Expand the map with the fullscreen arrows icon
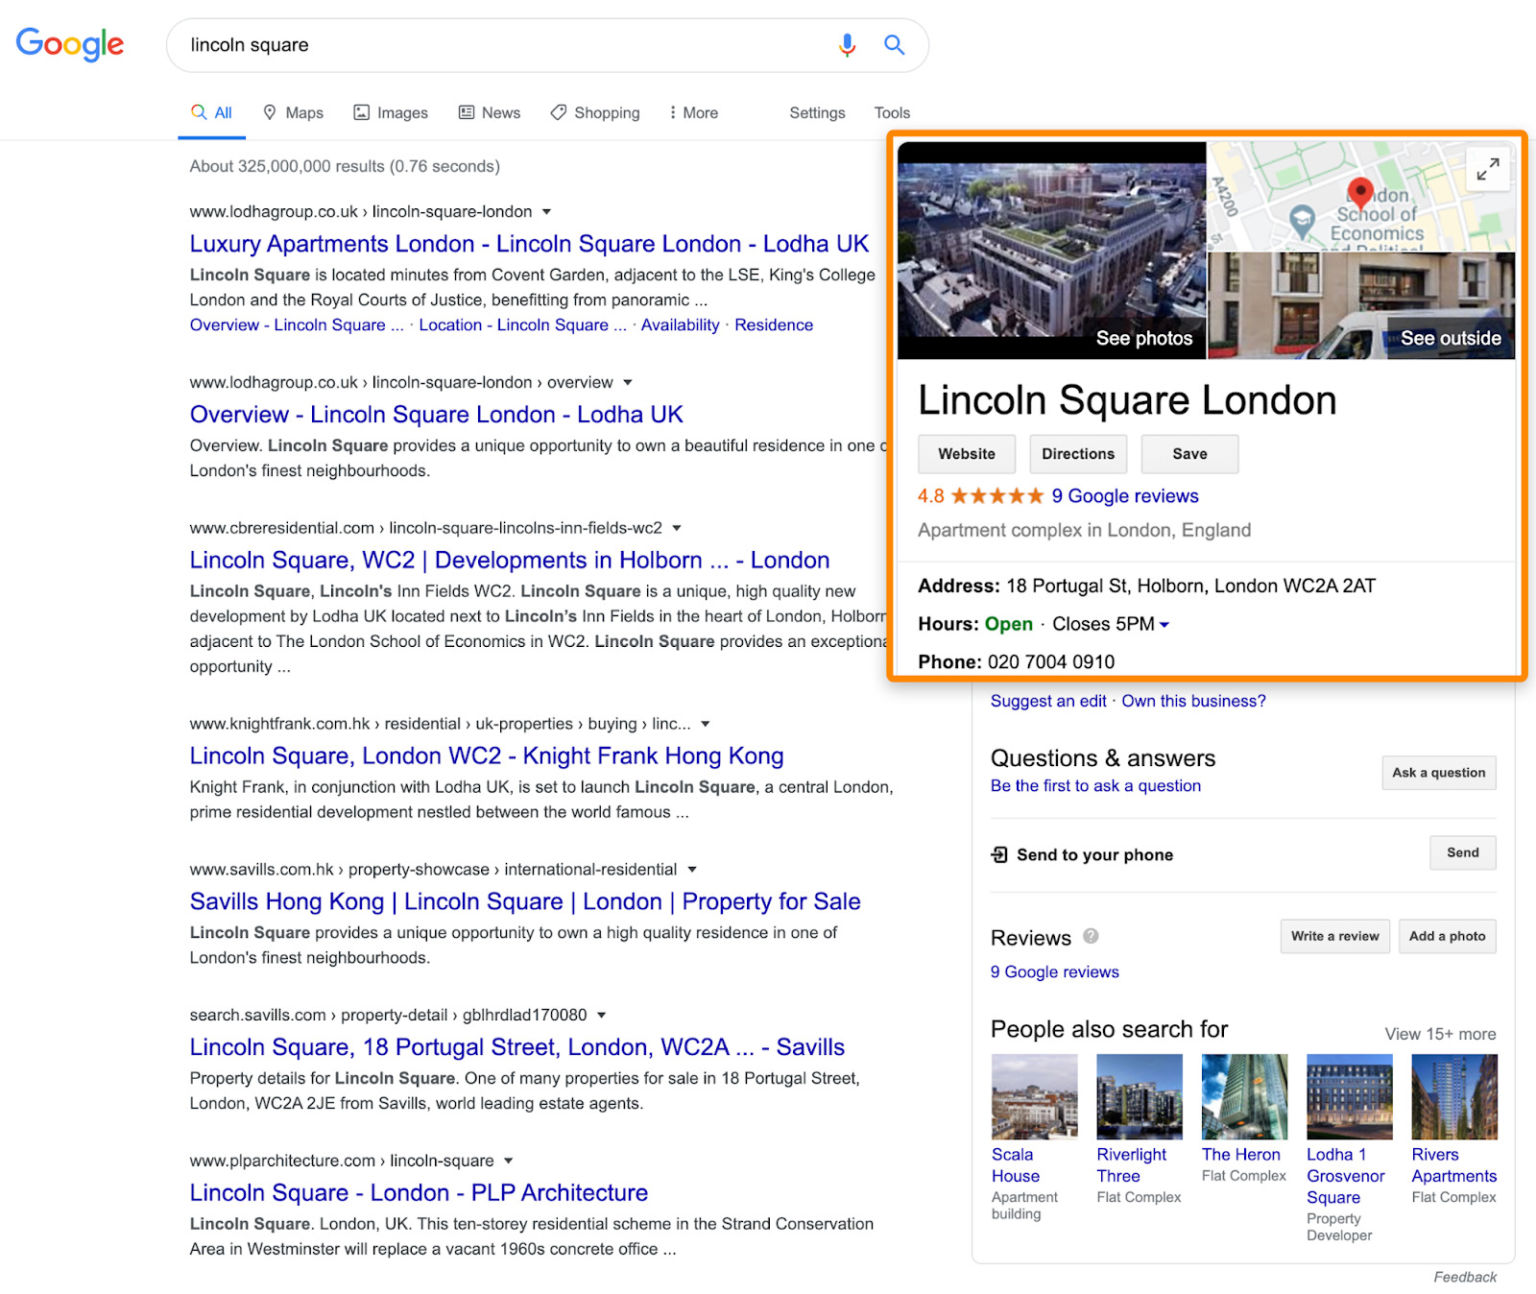This screenshot has height=1294, width=1536. click(x=1488, y=169)
